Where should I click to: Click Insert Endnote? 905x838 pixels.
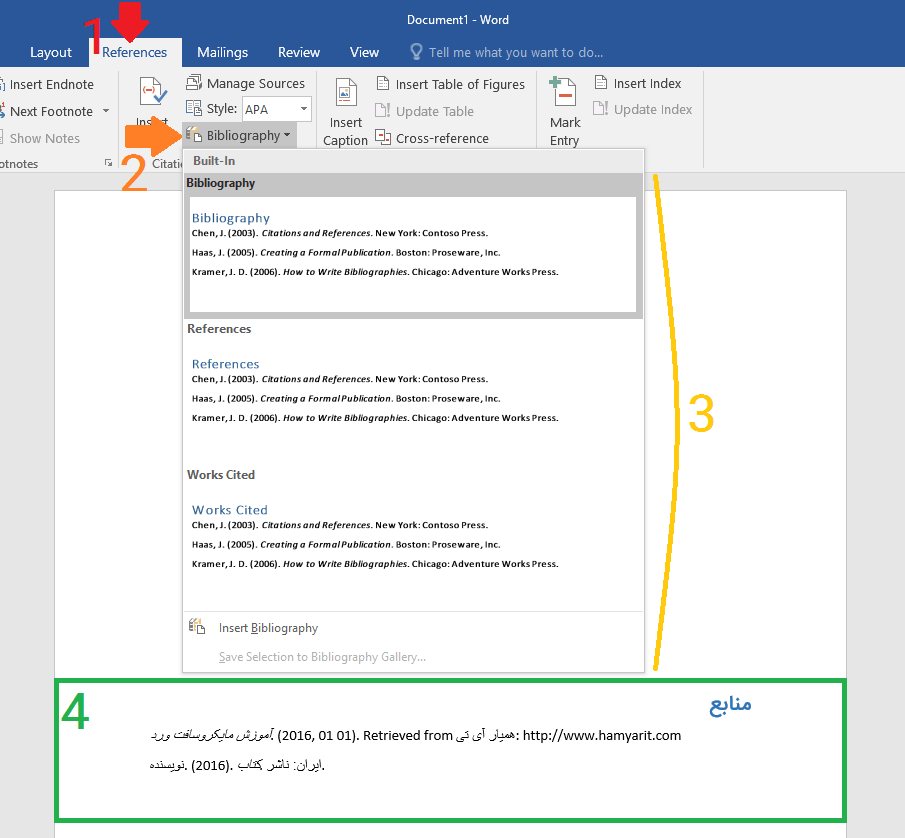[x=51, y=84]
